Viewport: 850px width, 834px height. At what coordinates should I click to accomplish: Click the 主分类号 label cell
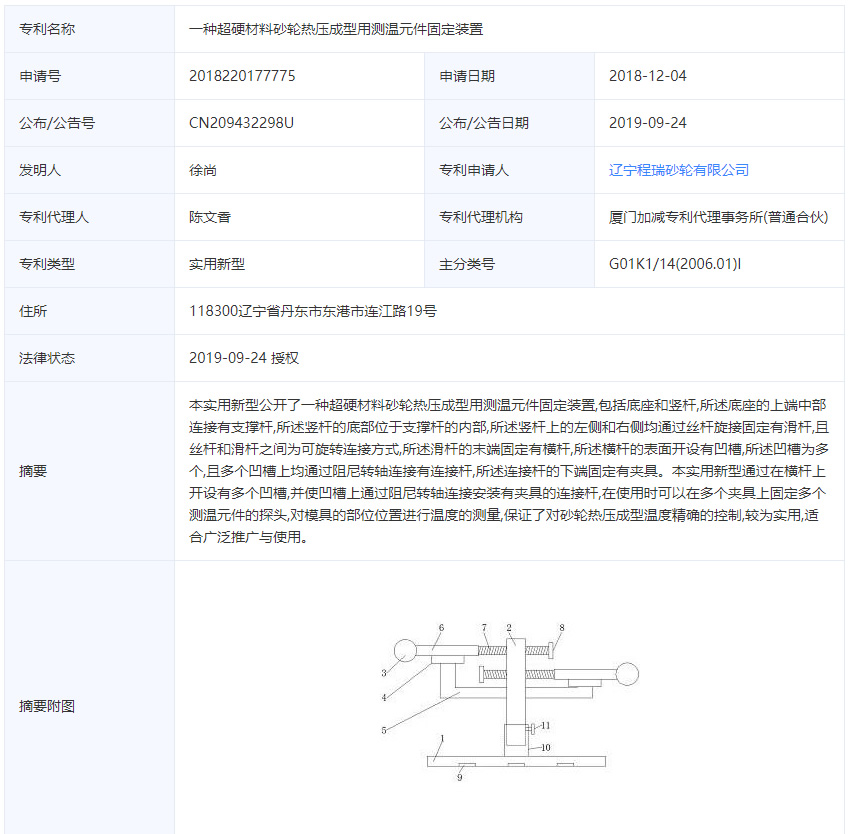(510, 264)
